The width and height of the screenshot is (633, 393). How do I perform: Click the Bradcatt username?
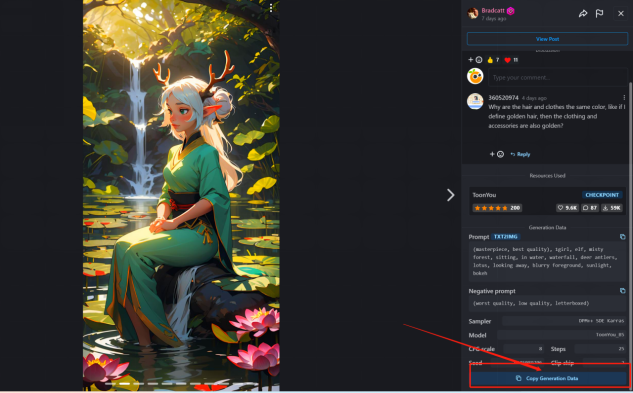(x=493, y=11)
